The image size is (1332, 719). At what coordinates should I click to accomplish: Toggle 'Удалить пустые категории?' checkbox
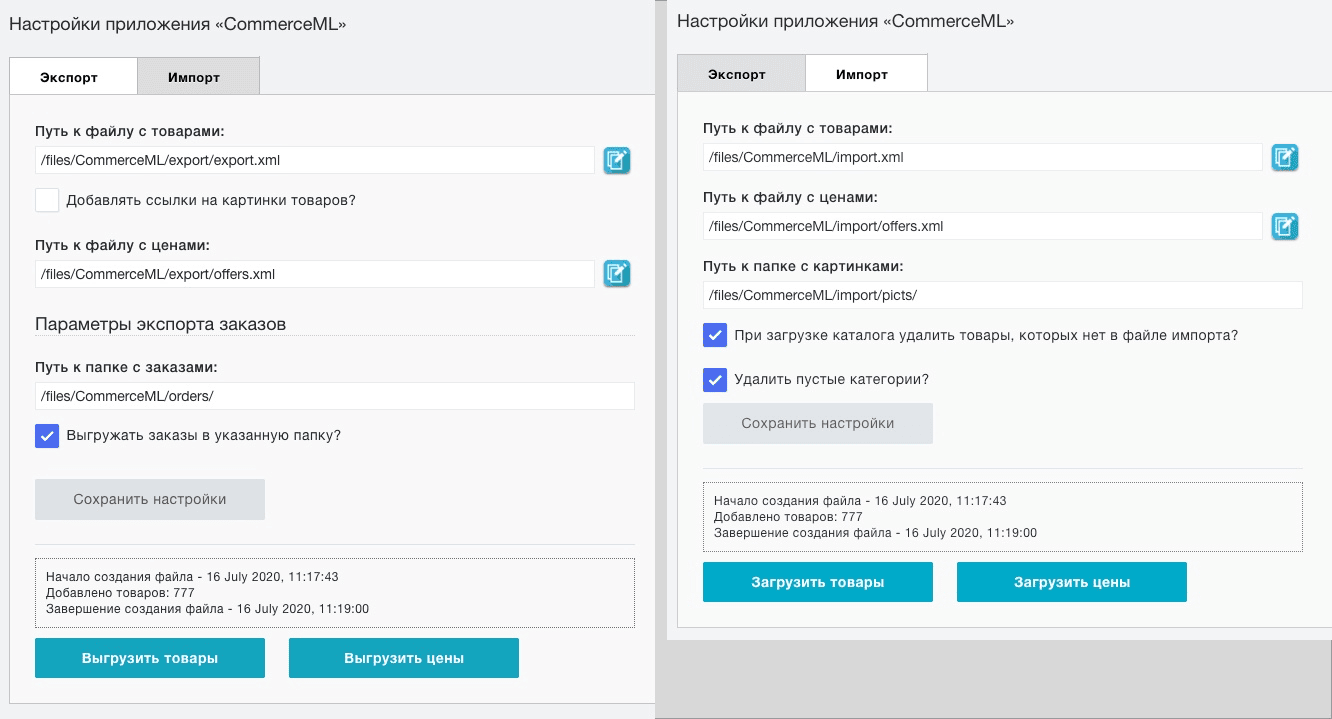[x=715, y=380]
